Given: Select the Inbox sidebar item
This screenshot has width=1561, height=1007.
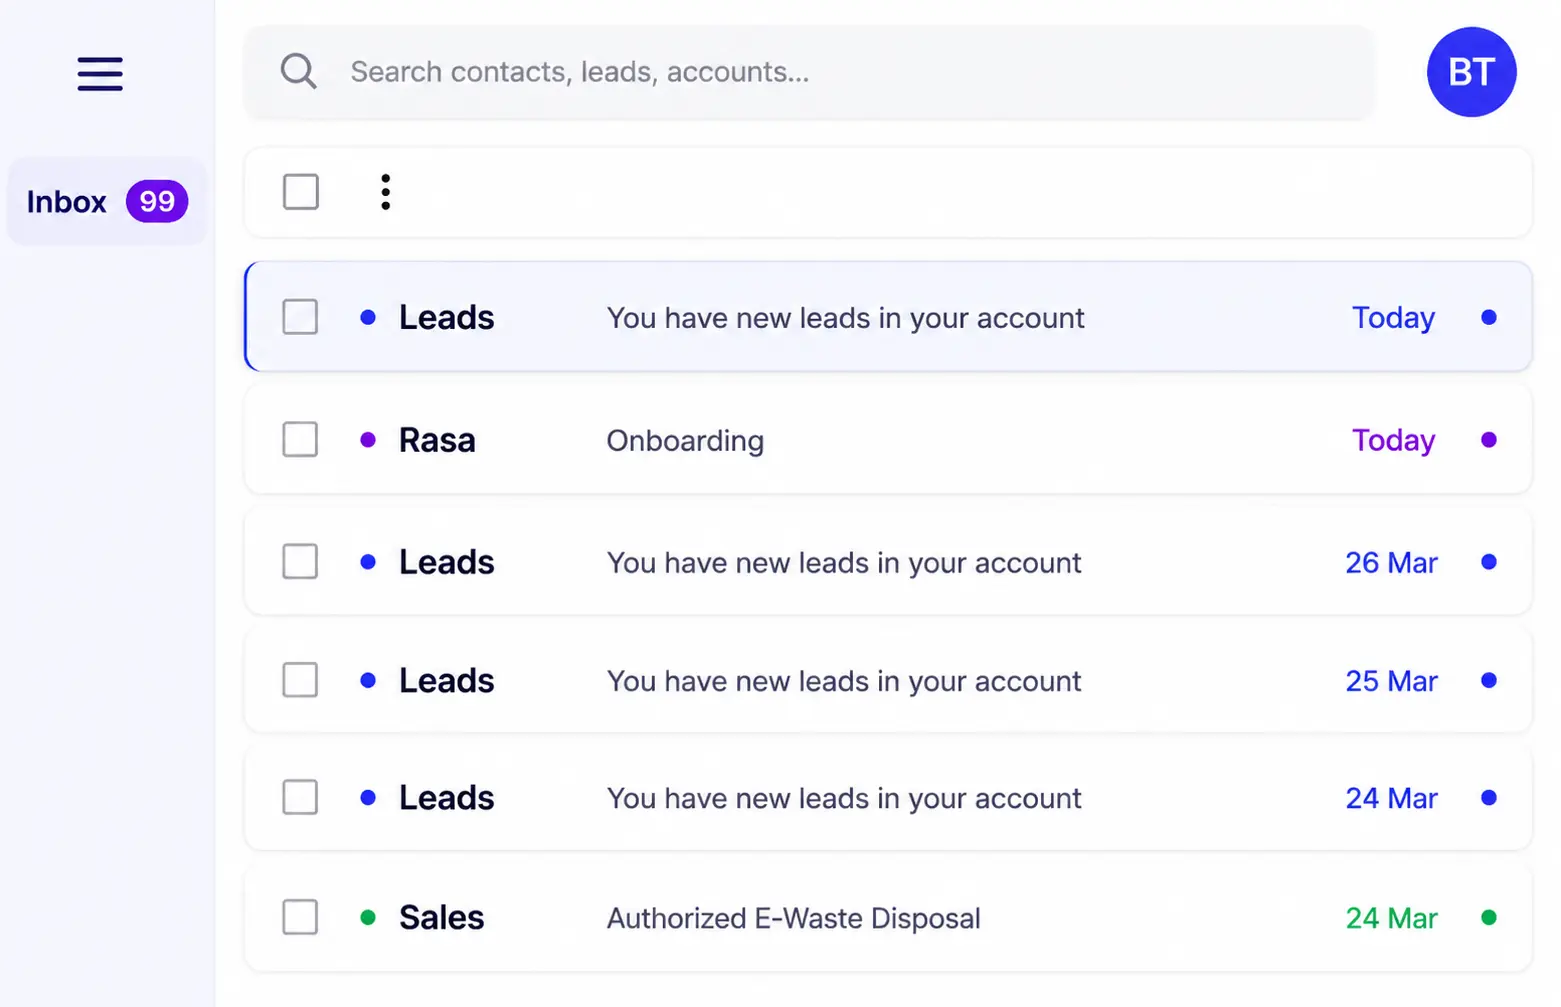Looking at the screenshot, I should (x=107, y=201).
